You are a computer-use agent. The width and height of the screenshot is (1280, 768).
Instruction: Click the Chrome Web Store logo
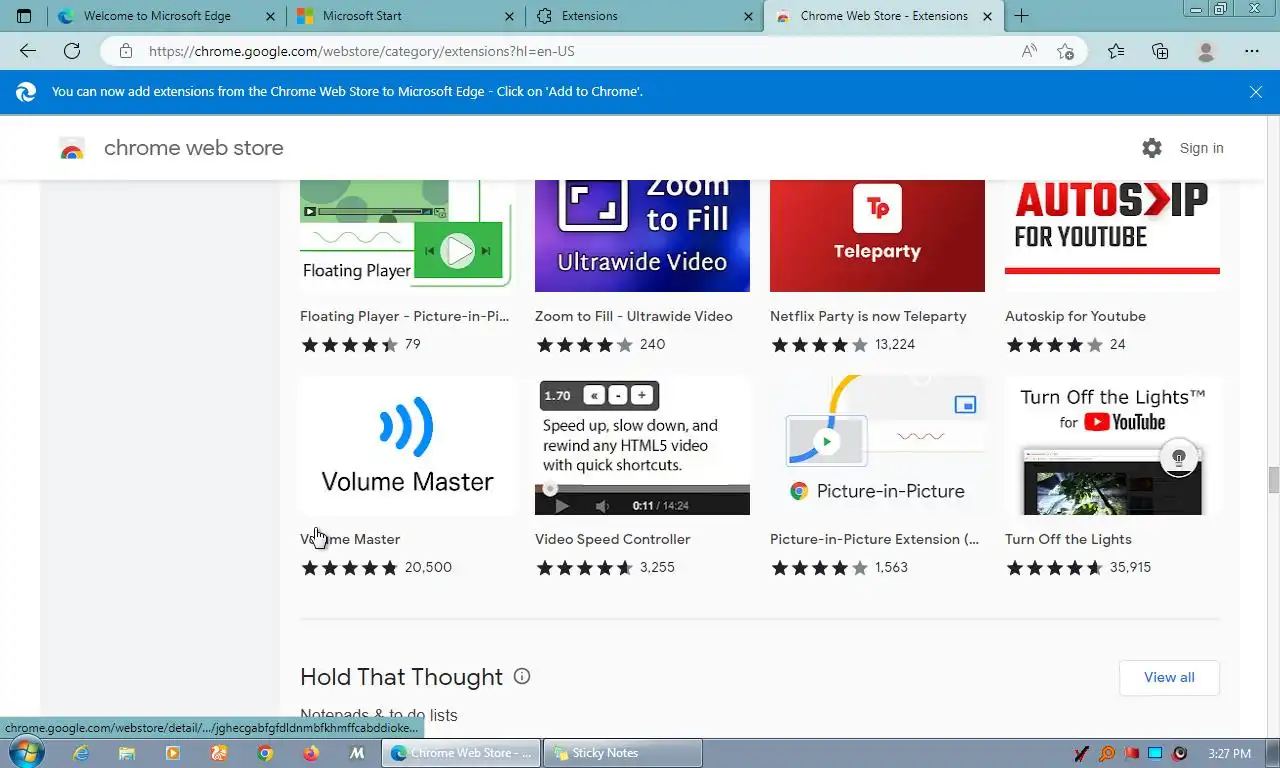pos(72,148)
